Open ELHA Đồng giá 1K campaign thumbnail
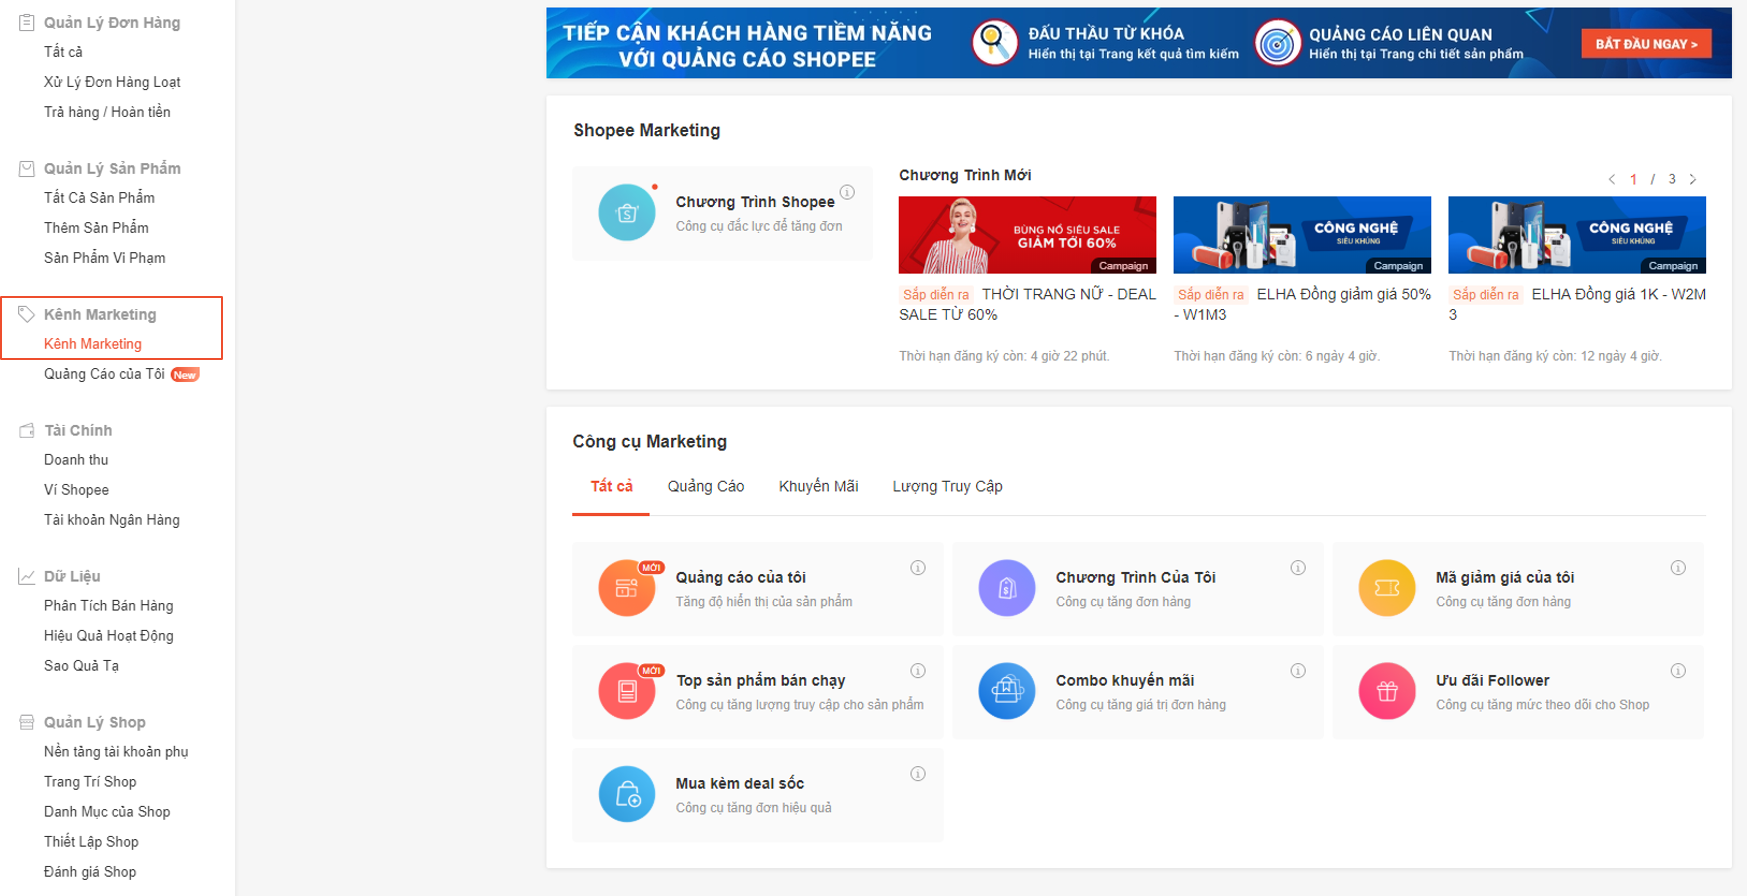Viewport: 1747px width, 896px height. (x=1577, y=235)
